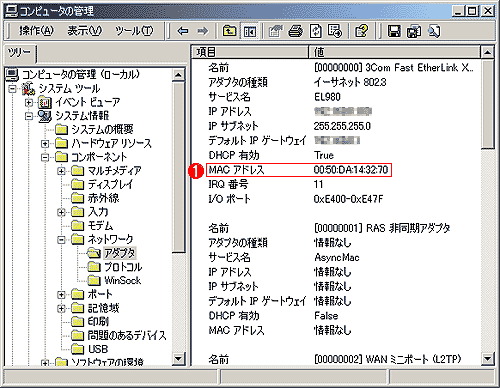This screenshot has width=500, height=388.
Task: Click the 3Com Fast EtherLink adapter name
Action: (x=393, y=68)
